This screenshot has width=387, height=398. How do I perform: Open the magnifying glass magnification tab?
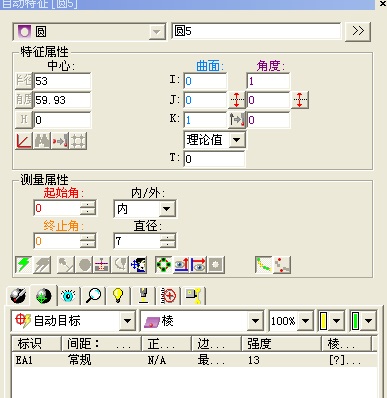(93, 296)
